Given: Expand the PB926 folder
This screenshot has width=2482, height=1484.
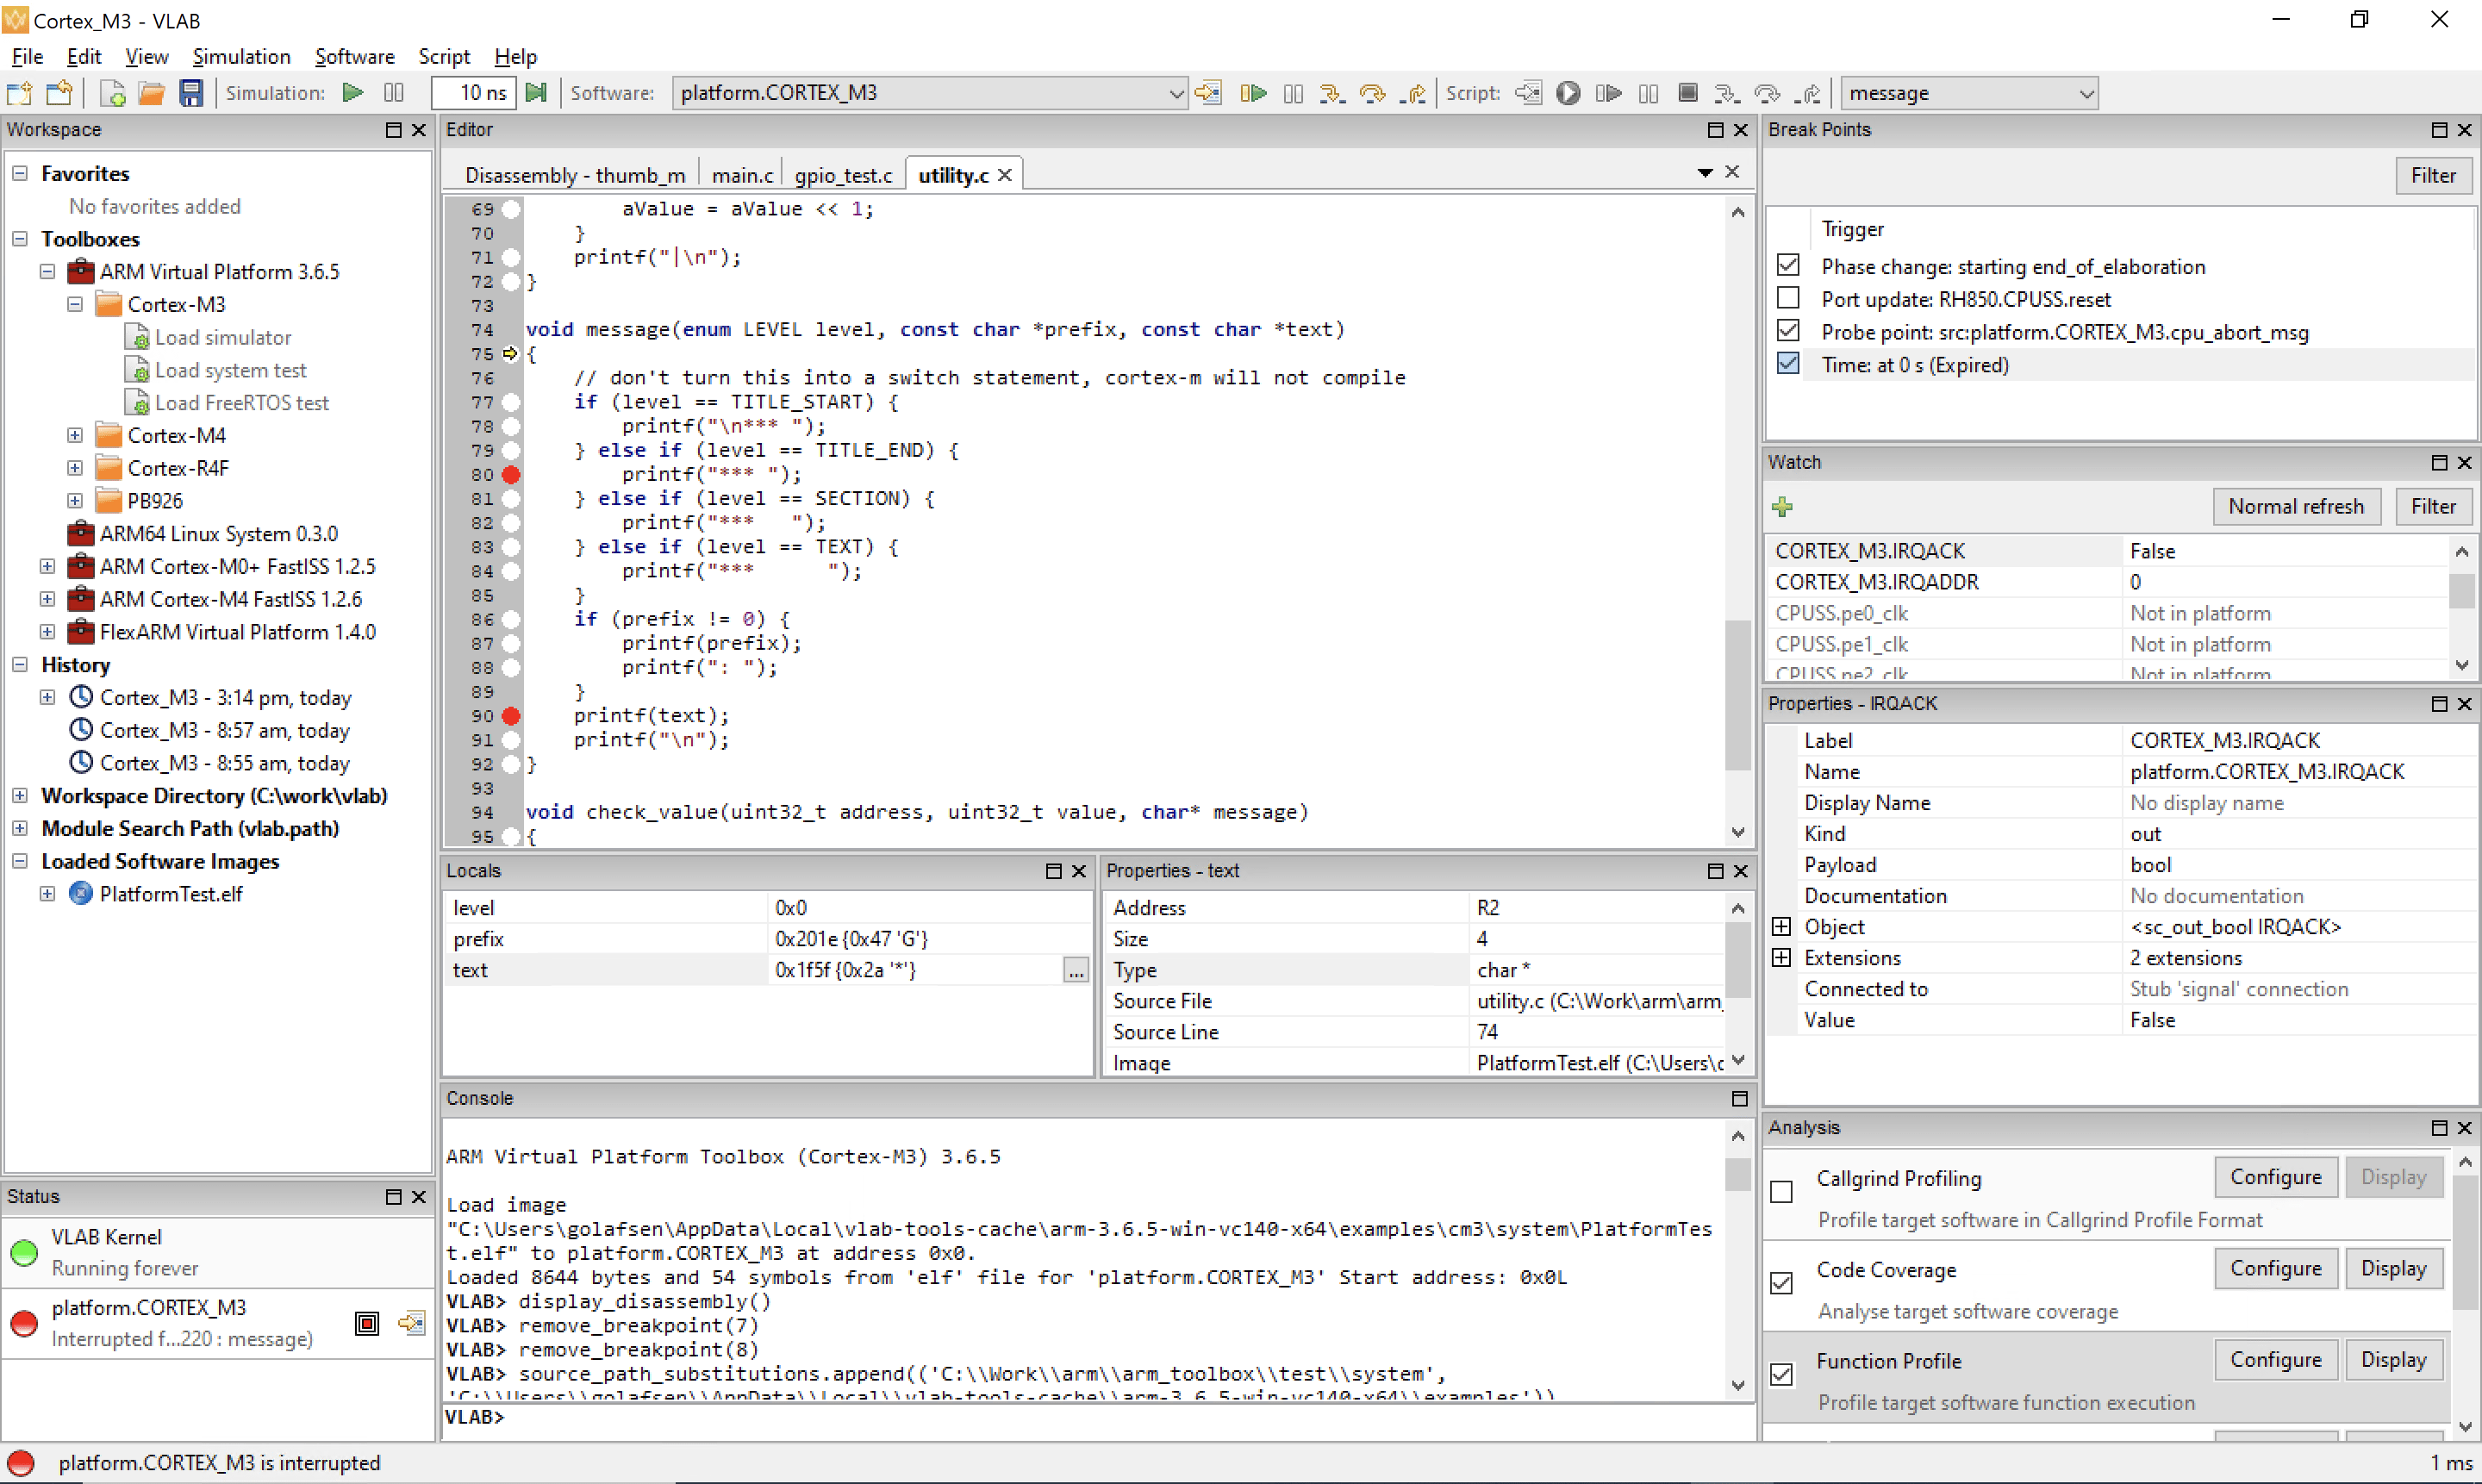Looking at the screenshot, I should tap(74, 500).
